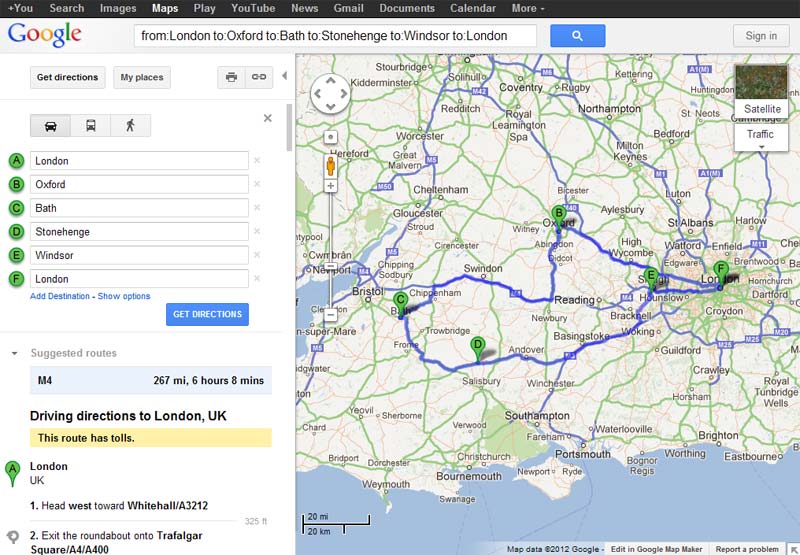
Task: Click the Pegman street view icon
Action: click(x=331, y=164)
